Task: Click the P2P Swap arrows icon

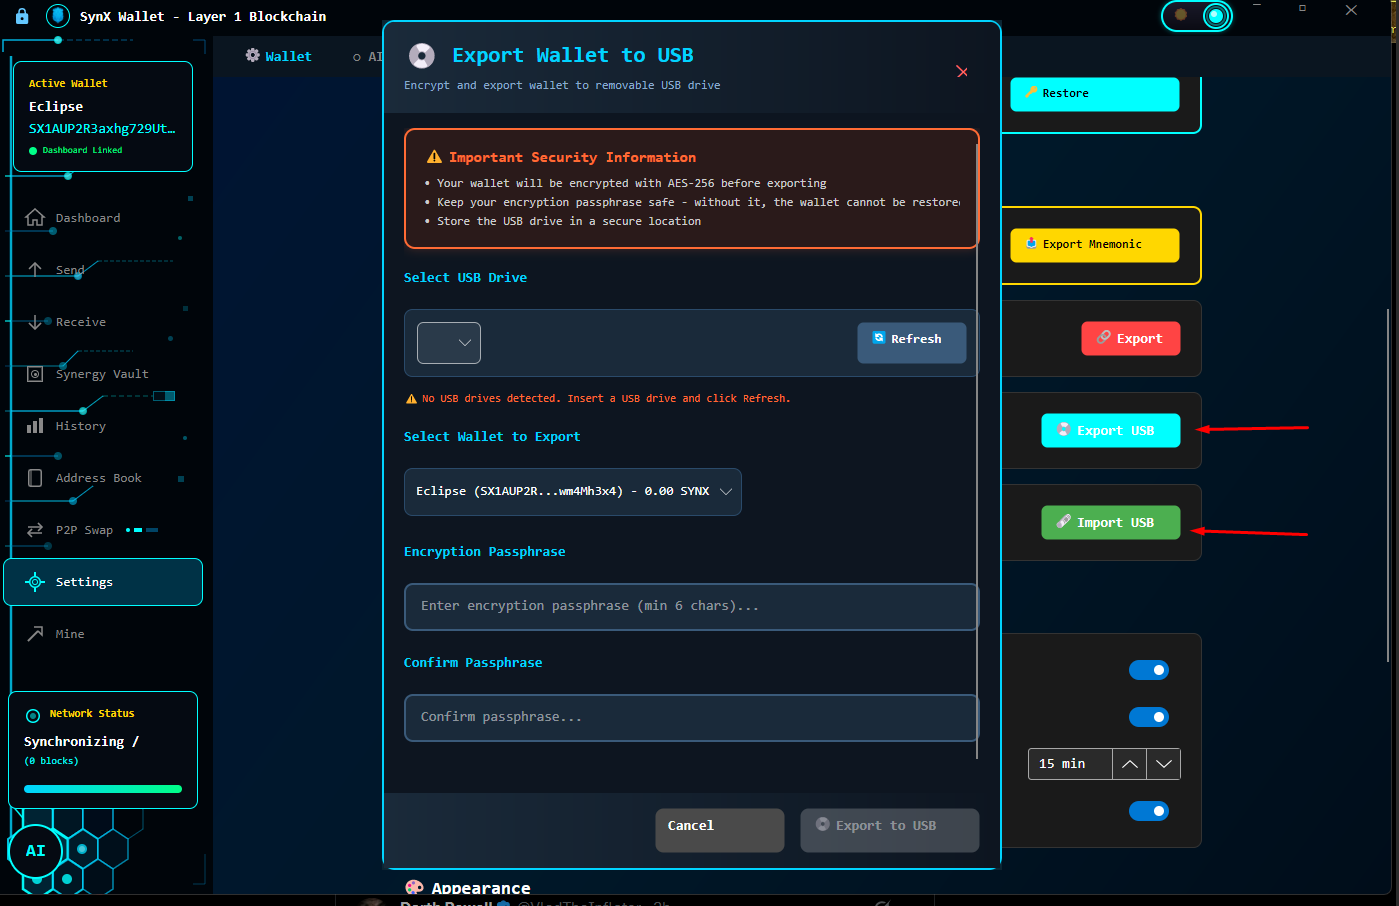Action: click(35, 530)
